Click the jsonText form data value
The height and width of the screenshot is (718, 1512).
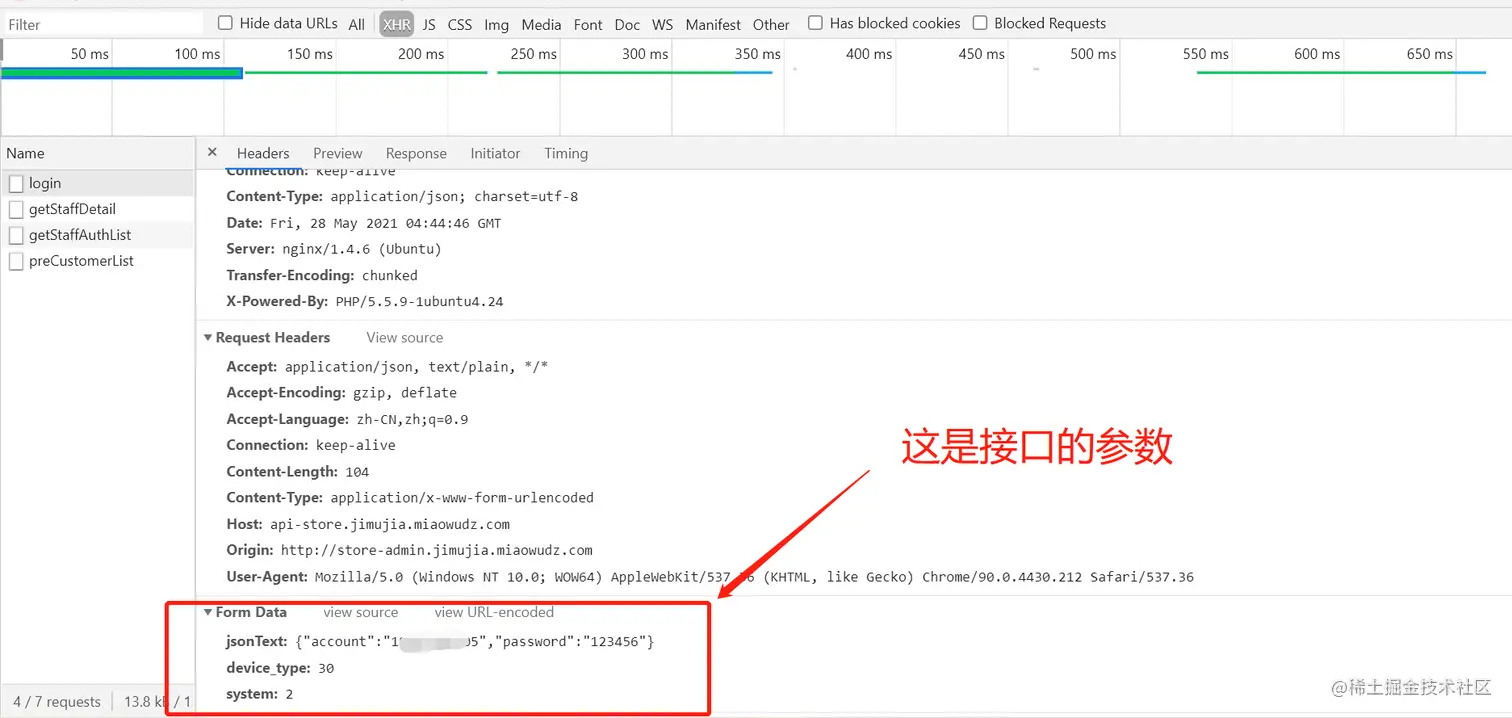475,641
